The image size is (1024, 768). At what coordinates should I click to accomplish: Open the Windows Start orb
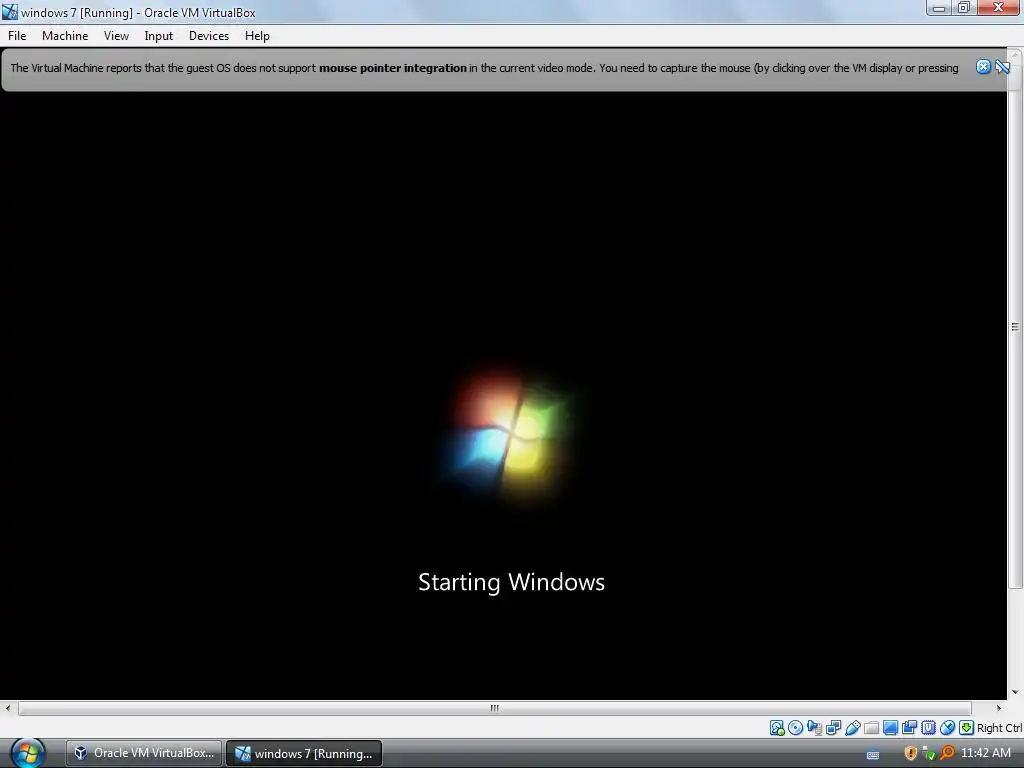27,753
